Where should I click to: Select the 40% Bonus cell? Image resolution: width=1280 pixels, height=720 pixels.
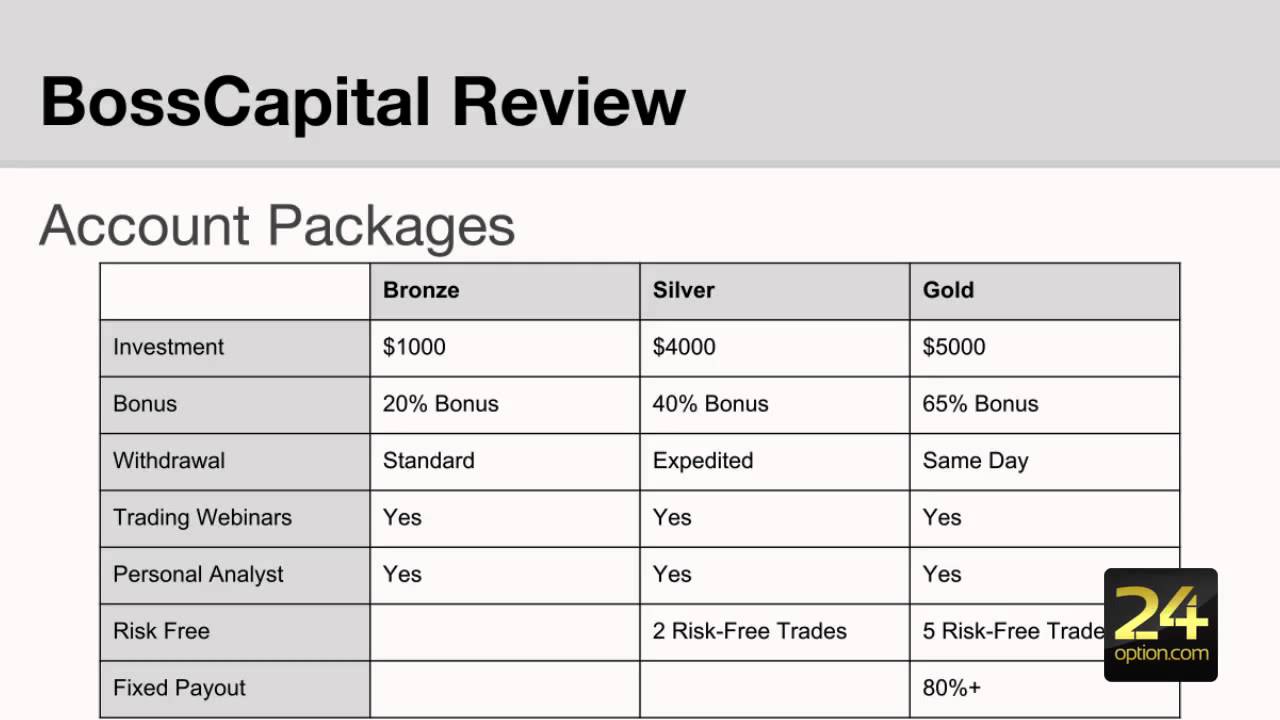tap(710, 404)
